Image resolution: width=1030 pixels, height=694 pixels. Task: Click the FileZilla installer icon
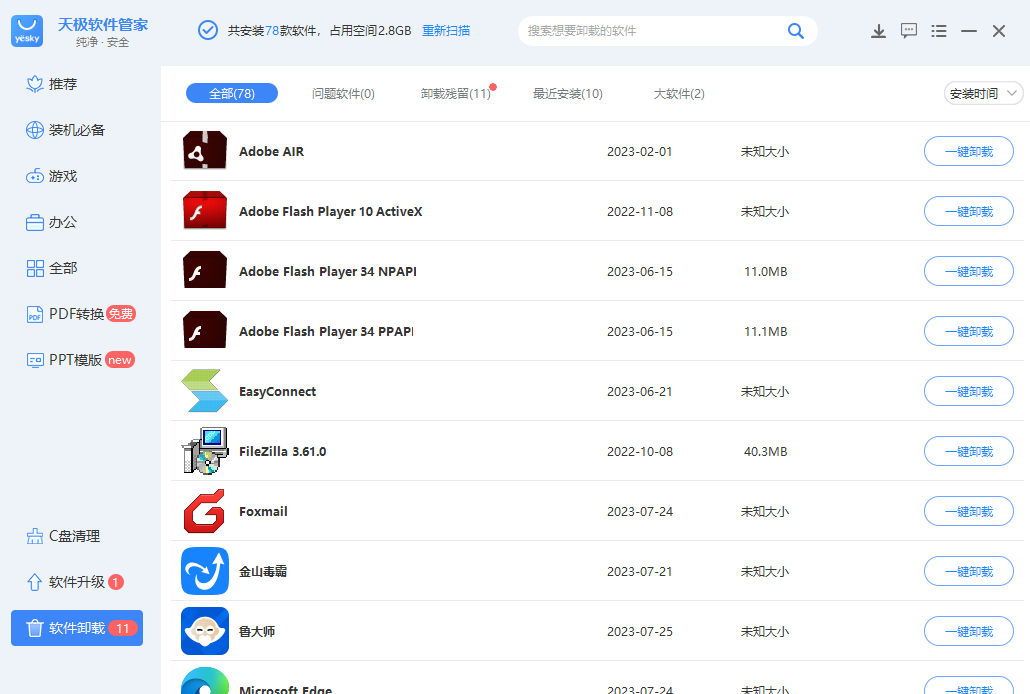point(205,451)
